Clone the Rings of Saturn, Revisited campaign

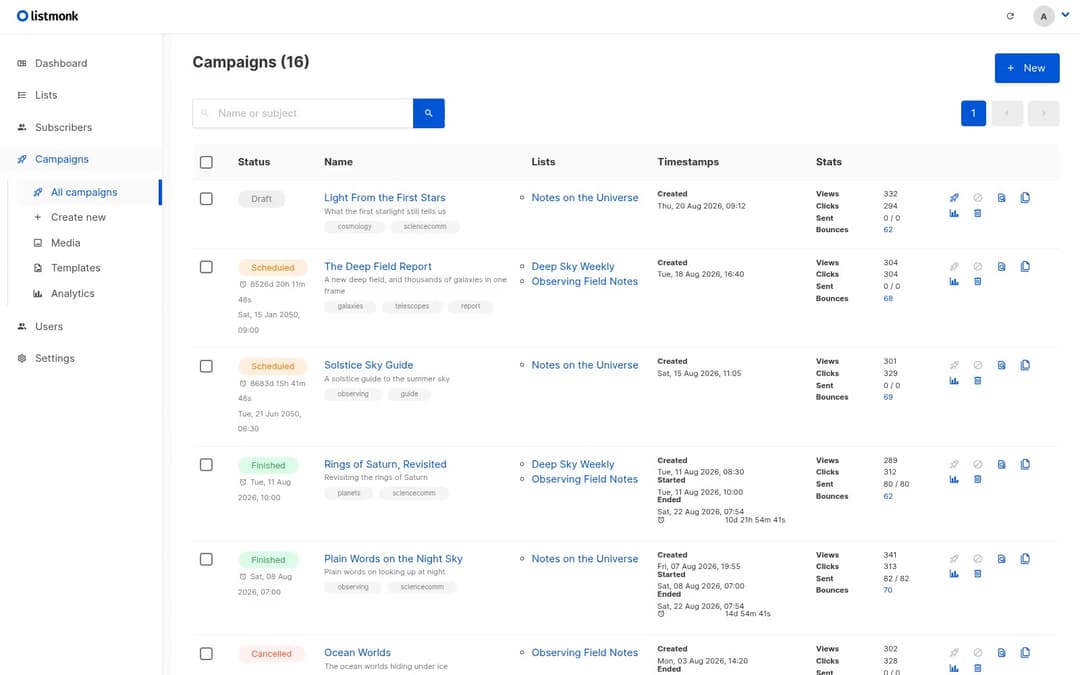[1025, 464]
